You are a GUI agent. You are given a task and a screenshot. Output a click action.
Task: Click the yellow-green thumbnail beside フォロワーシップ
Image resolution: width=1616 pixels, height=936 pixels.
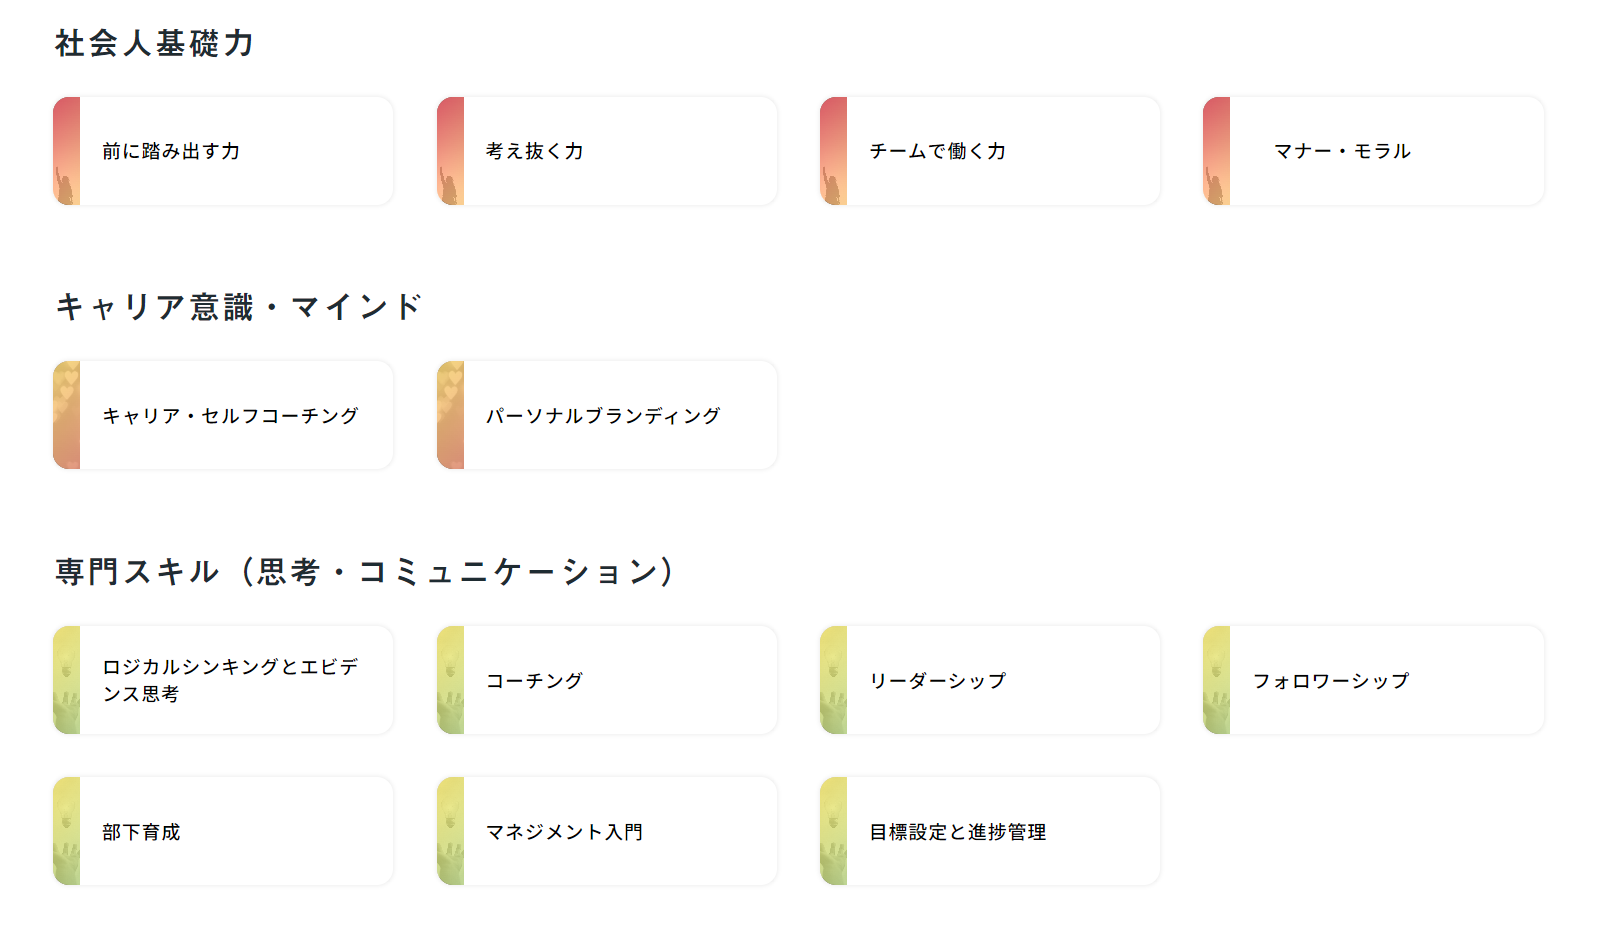pyautogui.click(x=1217, y=680)
